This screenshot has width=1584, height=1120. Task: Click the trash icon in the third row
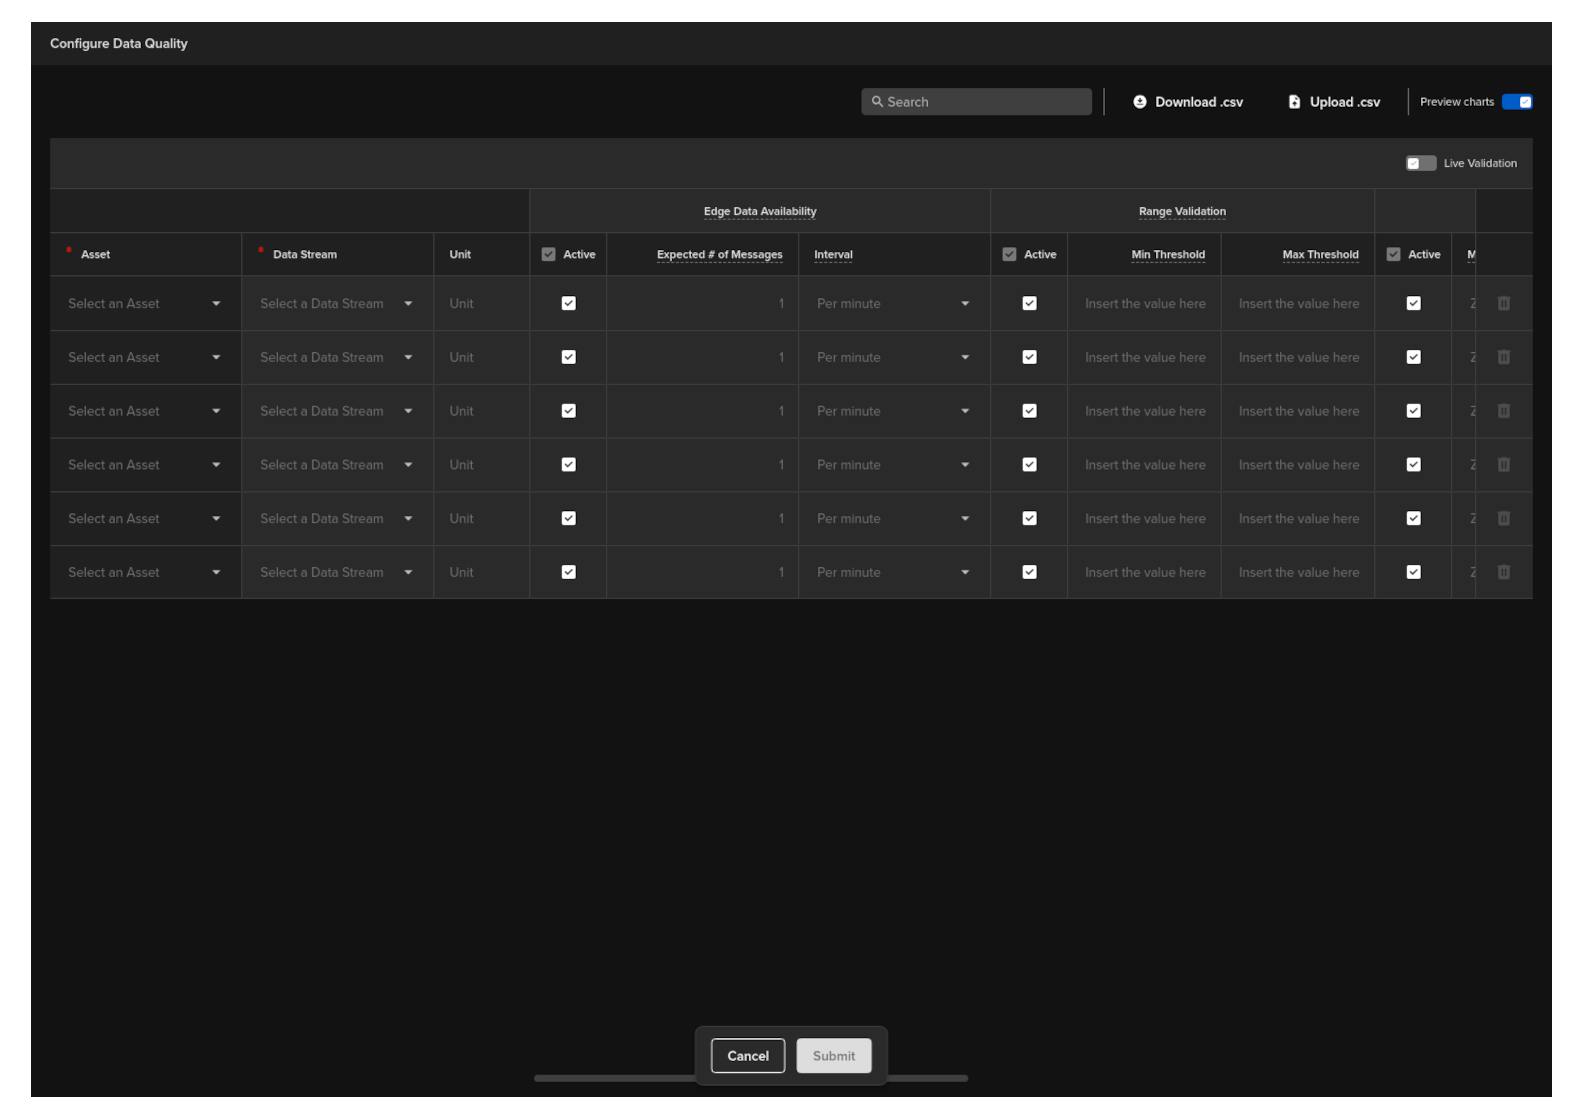click(1503, 411)
